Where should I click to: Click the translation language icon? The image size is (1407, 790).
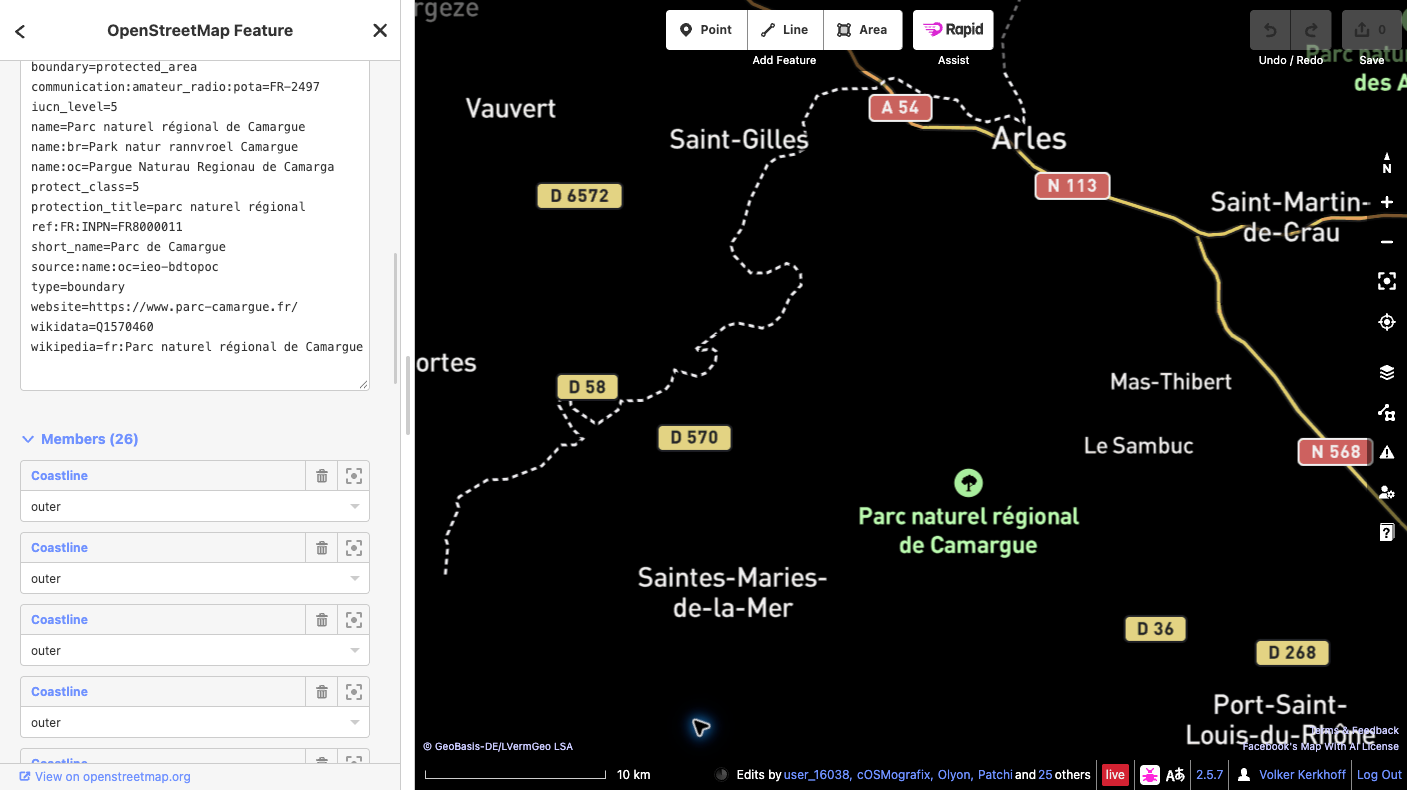pos(1175,775)
